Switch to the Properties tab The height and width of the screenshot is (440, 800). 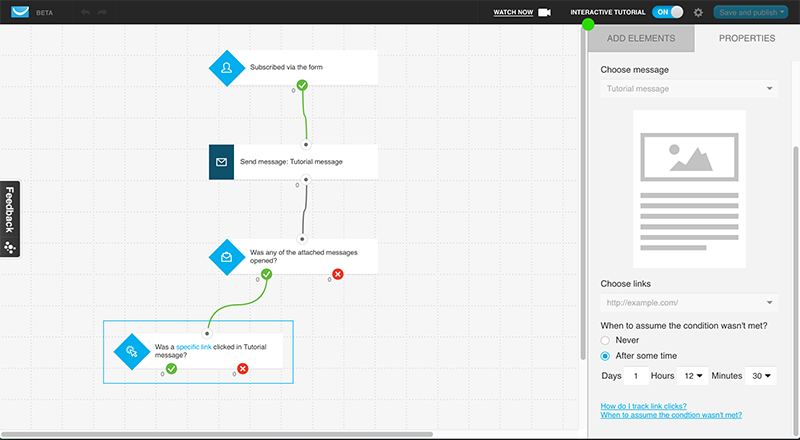click(747, 38)
